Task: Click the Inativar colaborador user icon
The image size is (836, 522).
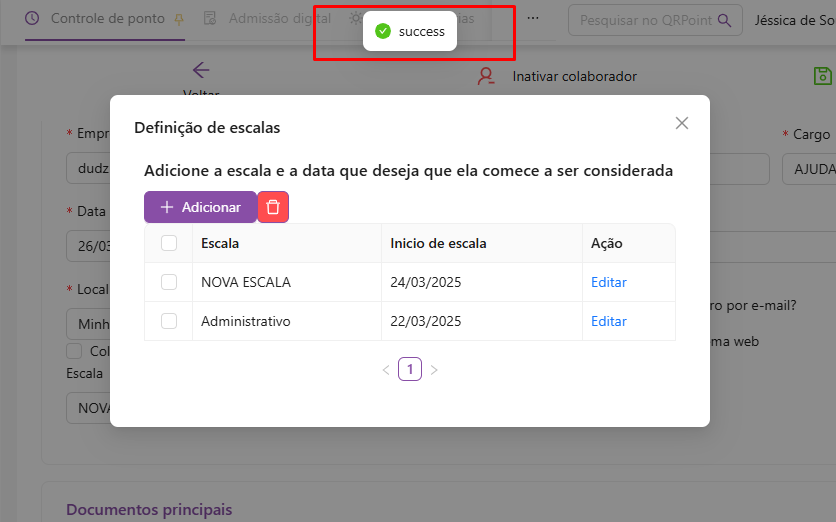Action: (x=486, y=76)
